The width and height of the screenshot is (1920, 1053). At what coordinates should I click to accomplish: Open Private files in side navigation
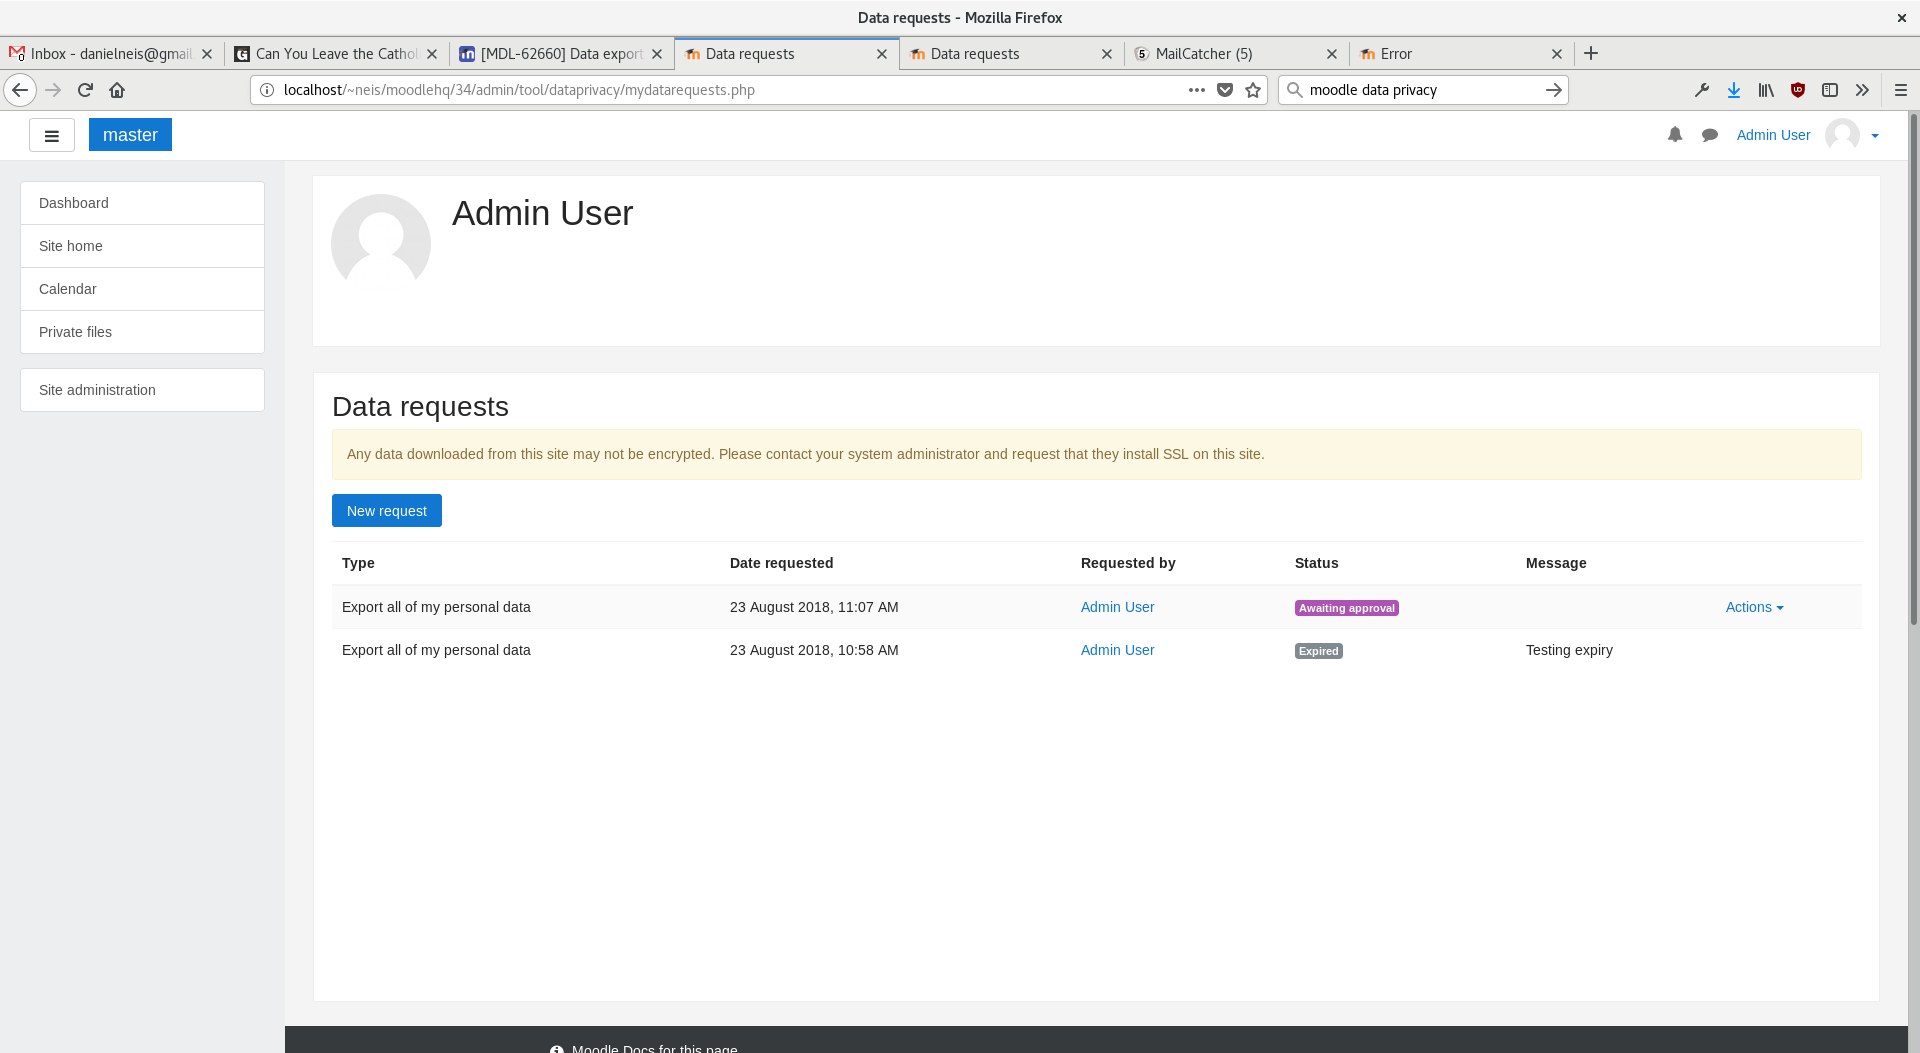(142, 332)
